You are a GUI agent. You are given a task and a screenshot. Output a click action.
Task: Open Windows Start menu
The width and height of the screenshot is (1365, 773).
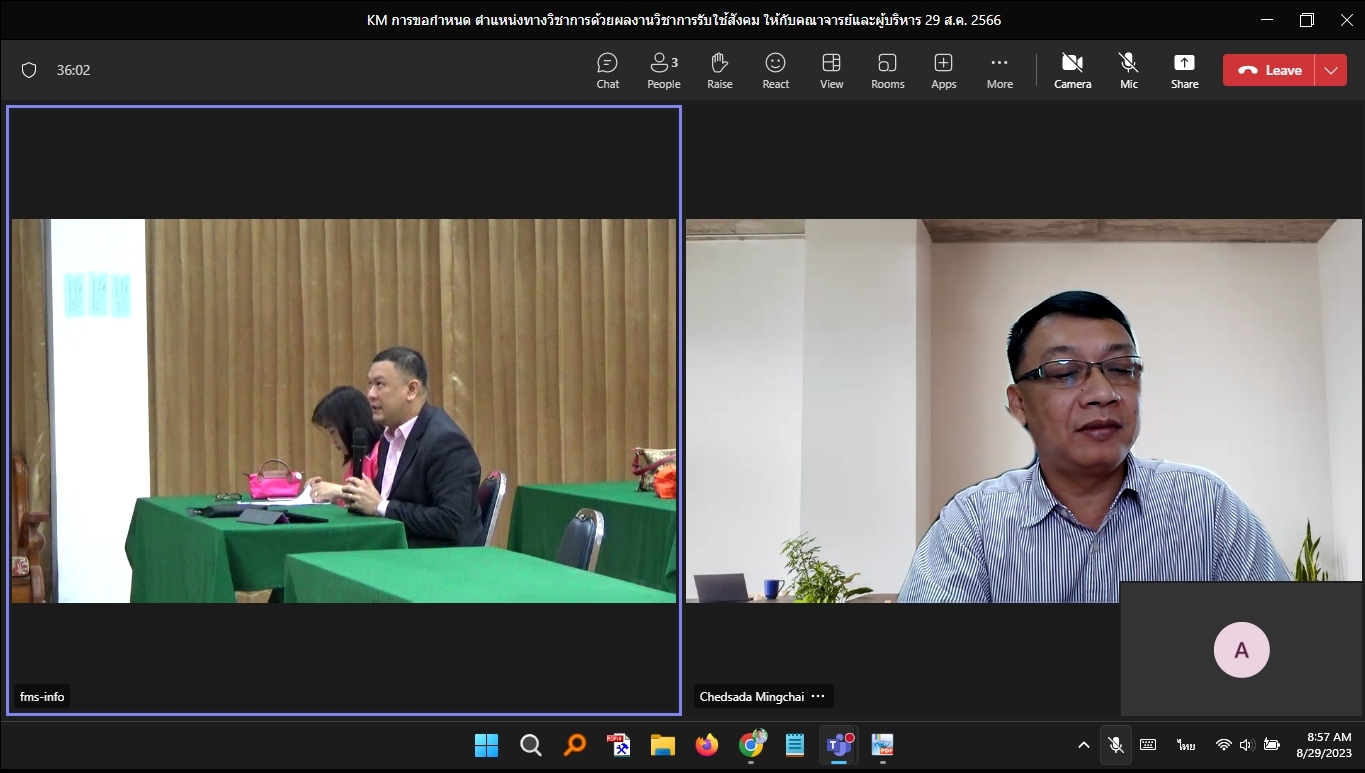(486, 745)
